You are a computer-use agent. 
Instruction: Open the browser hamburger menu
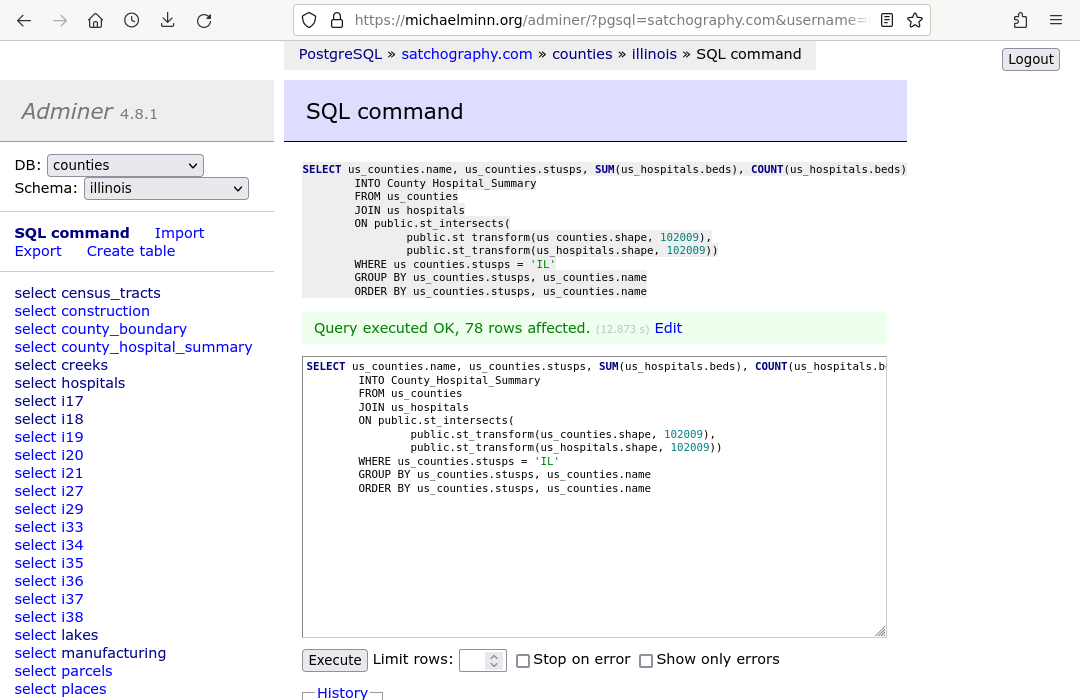(1056, 20)
